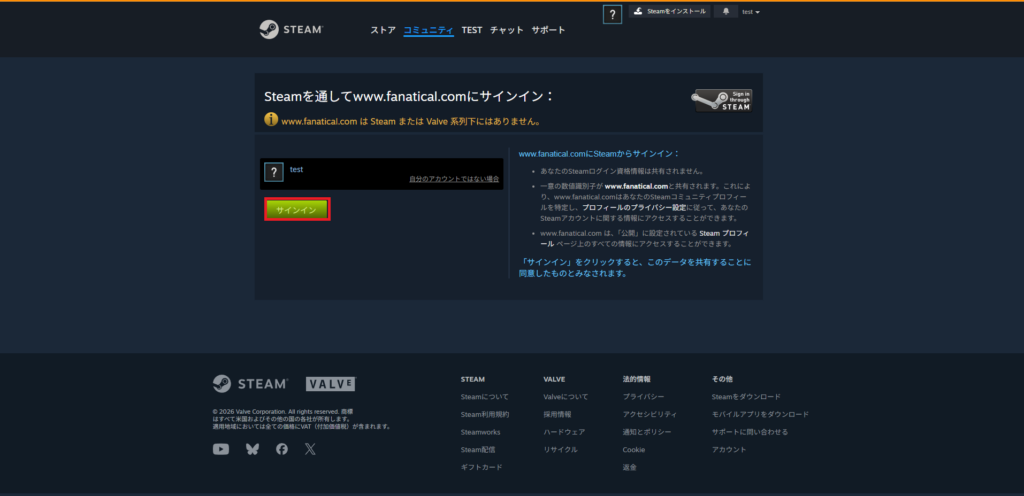Click the footer Valve logo
Screen dimensions: 1024x496
330,384
